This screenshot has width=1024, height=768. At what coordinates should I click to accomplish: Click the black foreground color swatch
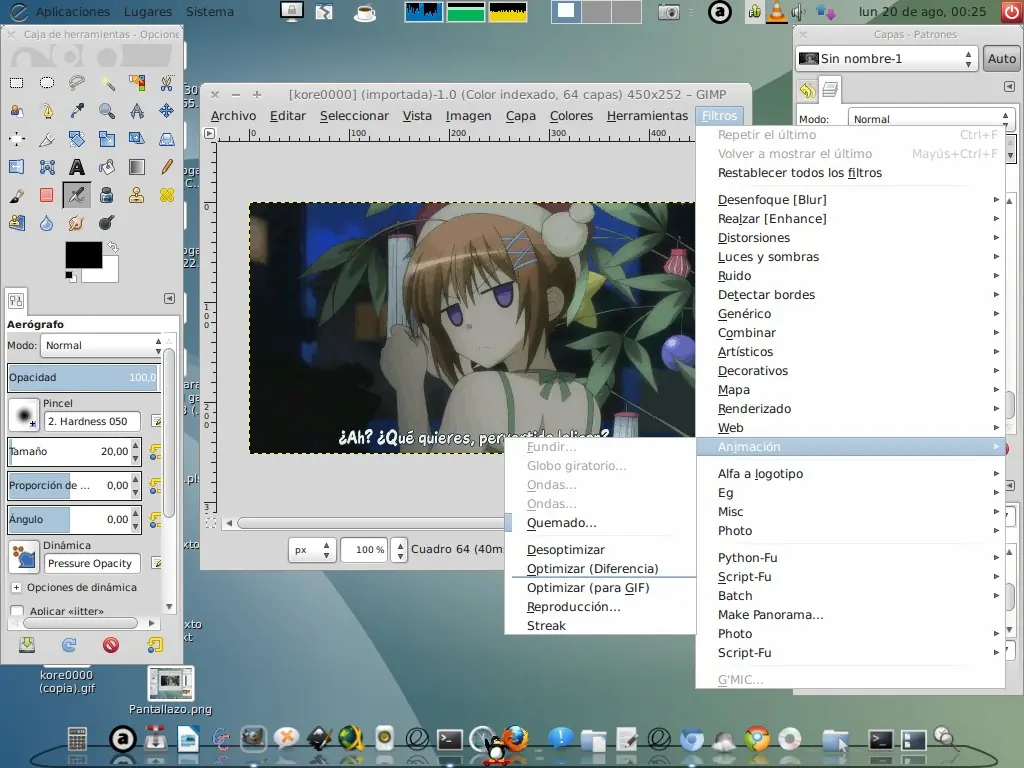pyautogui.click(x=83, y=255)
